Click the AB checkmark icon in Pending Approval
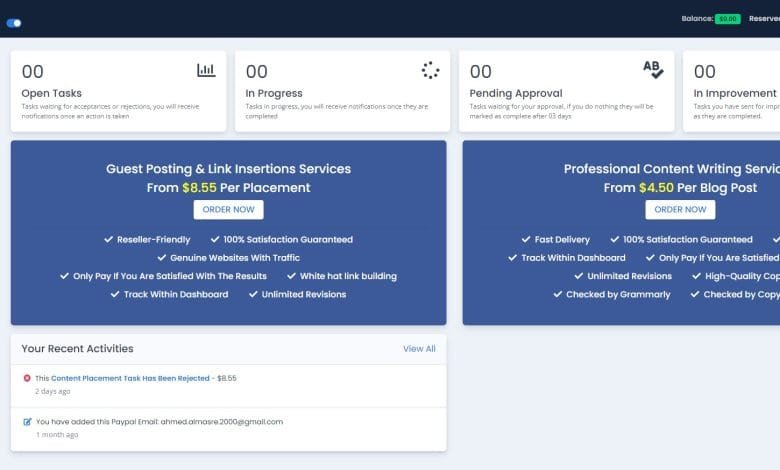Image resolution: width=780 pixels, height=470 pixels. pyautogui.click(x=653, y=69)
